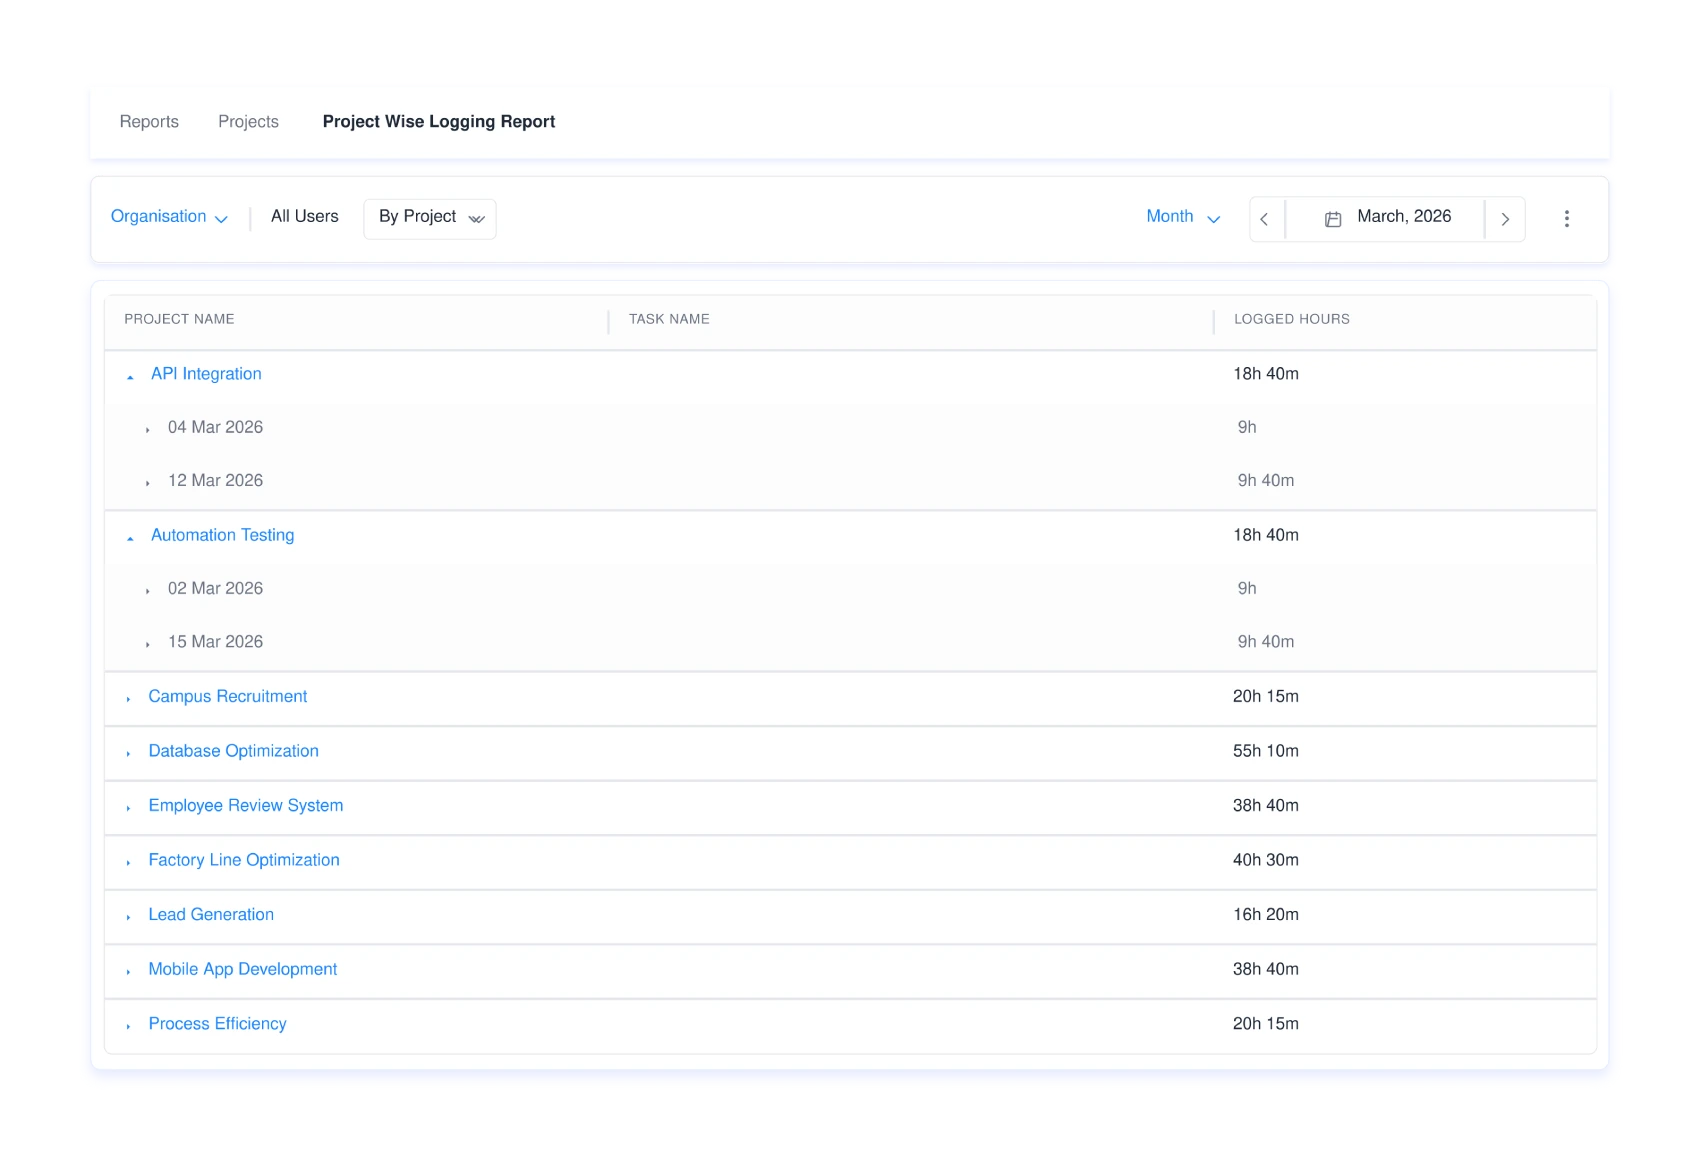The image size is (1700, 1158).
Task: Go to next month with right chevron
Action: coord(1505,218)
